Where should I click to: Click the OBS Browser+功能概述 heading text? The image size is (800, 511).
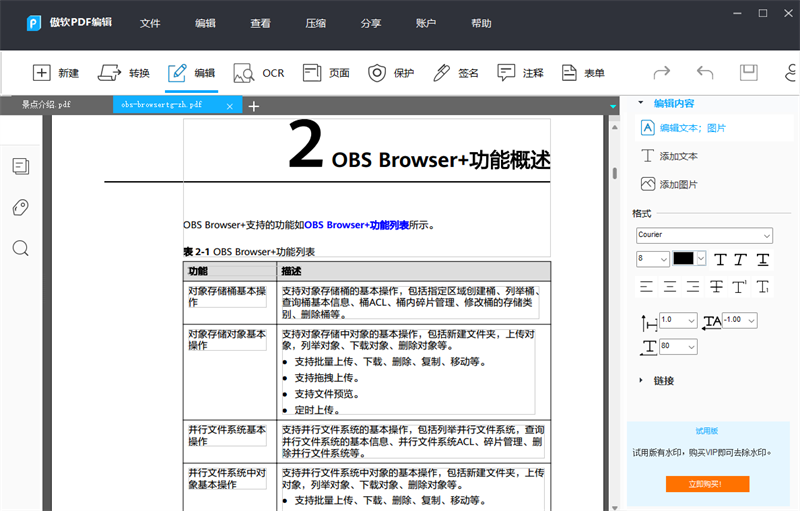tap(441, 160)
